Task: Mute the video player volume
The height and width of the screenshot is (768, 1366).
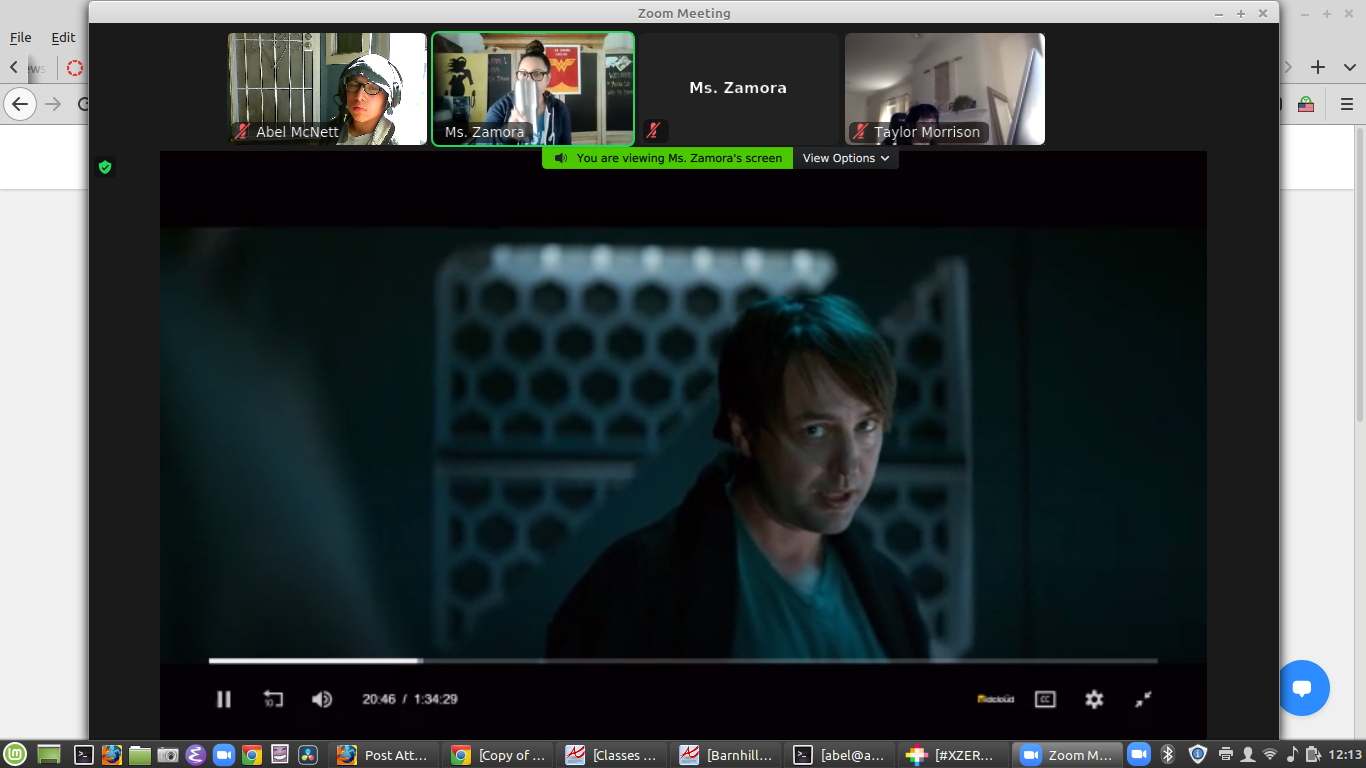Action: coord(322,699)
